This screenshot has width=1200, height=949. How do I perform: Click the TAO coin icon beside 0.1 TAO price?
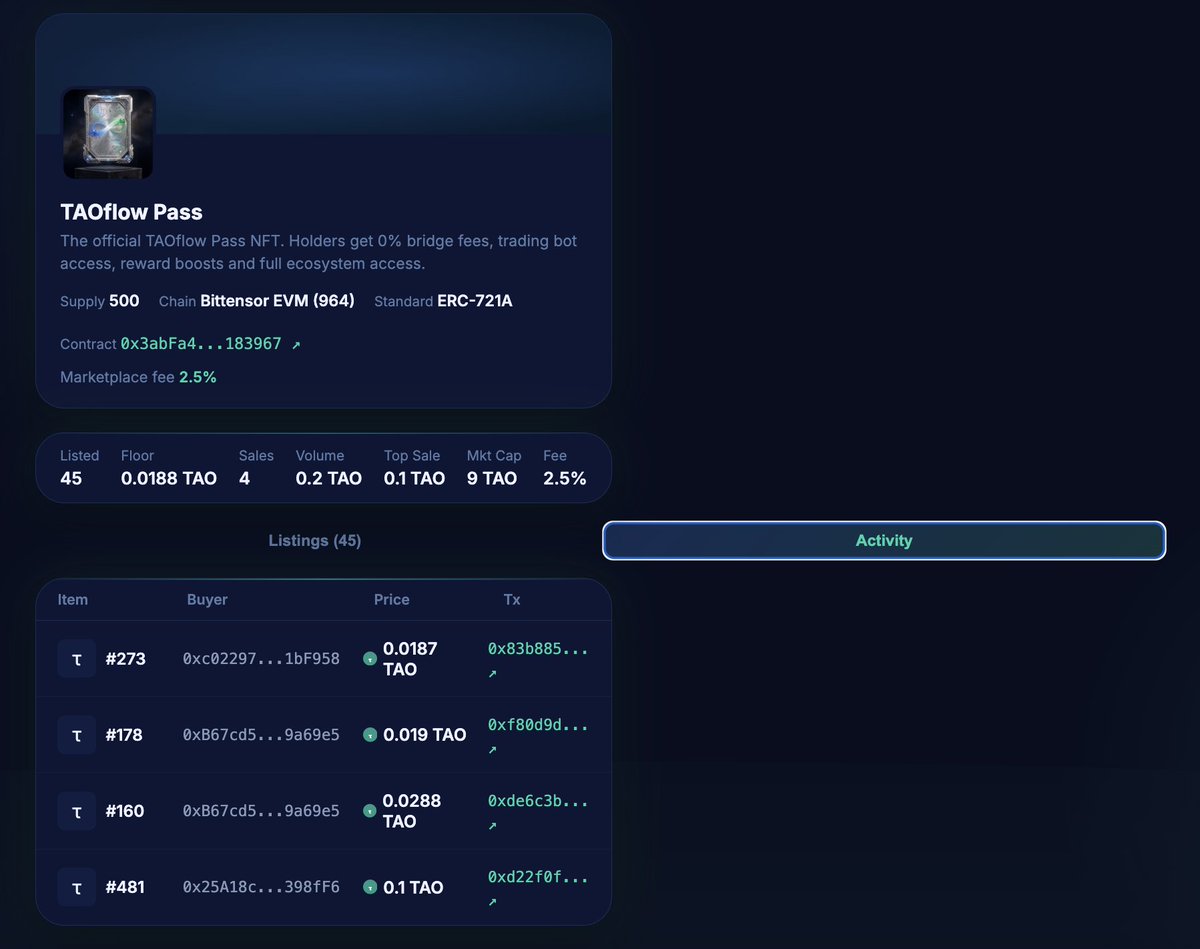coord(370,887)
